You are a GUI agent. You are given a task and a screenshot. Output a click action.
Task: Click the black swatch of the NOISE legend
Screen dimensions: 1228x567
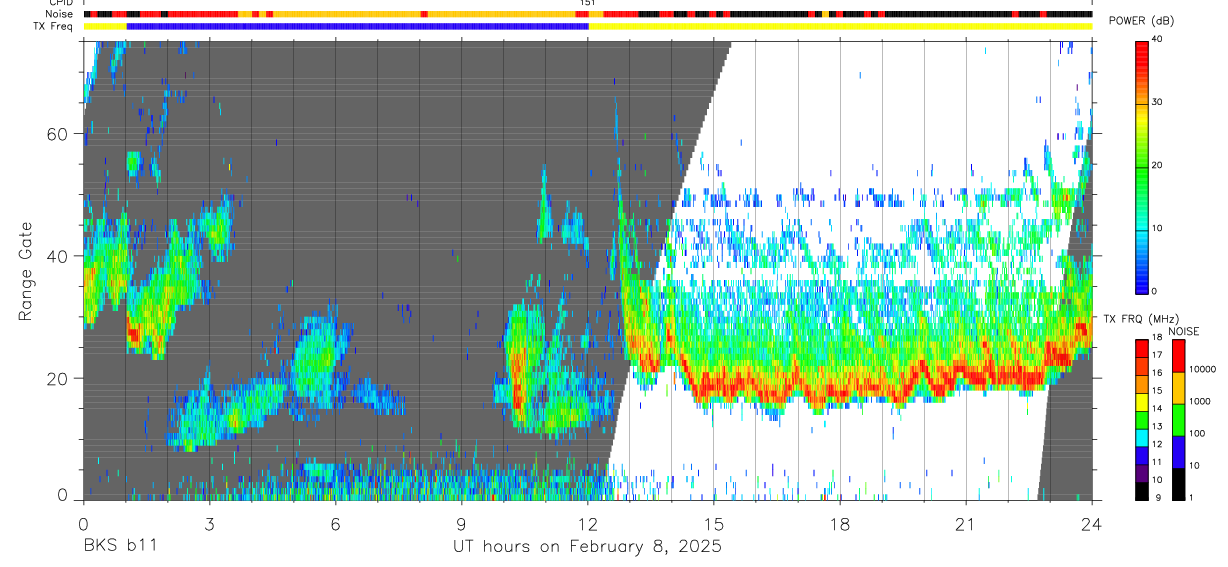pyautogui.click(x=1177, y=483)
